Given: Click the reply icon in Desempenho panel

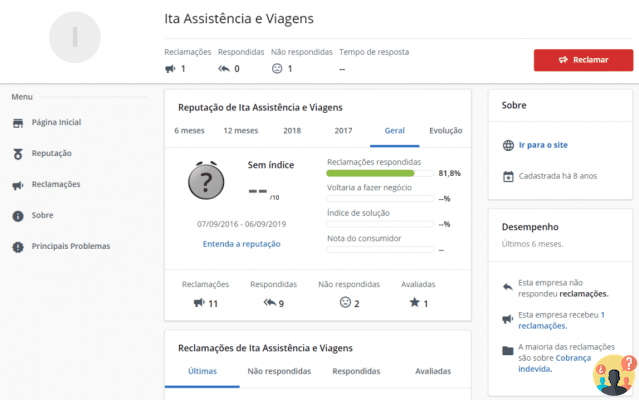Looking at the screenshot, I should (x=508, y=287).
